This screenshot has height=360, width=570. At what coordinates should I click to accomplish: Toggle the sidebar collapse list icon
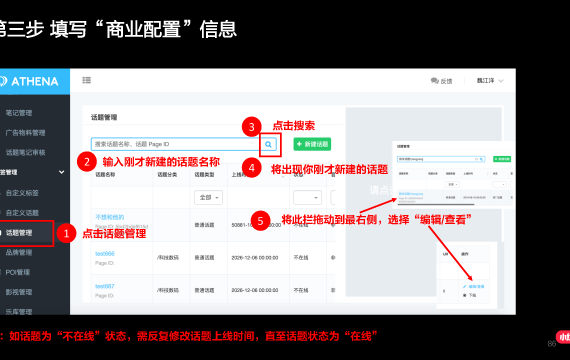tap(87, 80)
